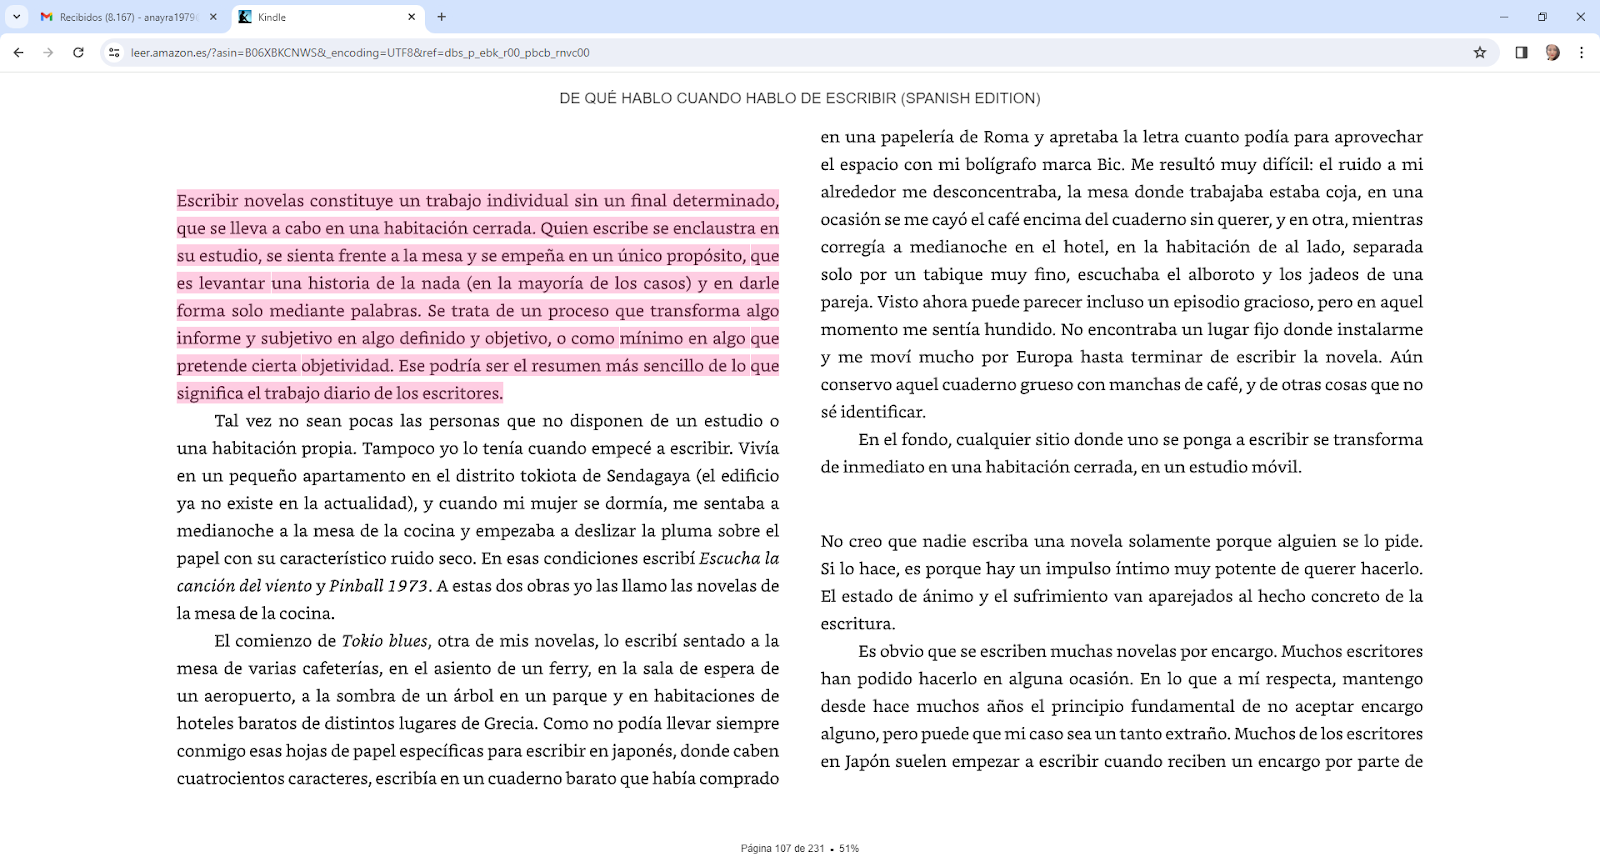
Task: Open the Chrome profile avatar
Action: coord(1552,52)
